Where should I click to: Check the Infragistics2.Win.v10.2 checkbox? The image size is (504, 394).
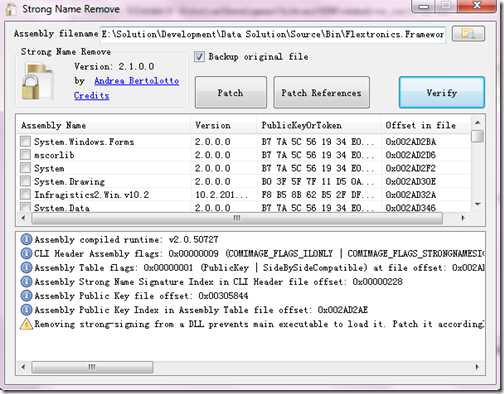25,194
